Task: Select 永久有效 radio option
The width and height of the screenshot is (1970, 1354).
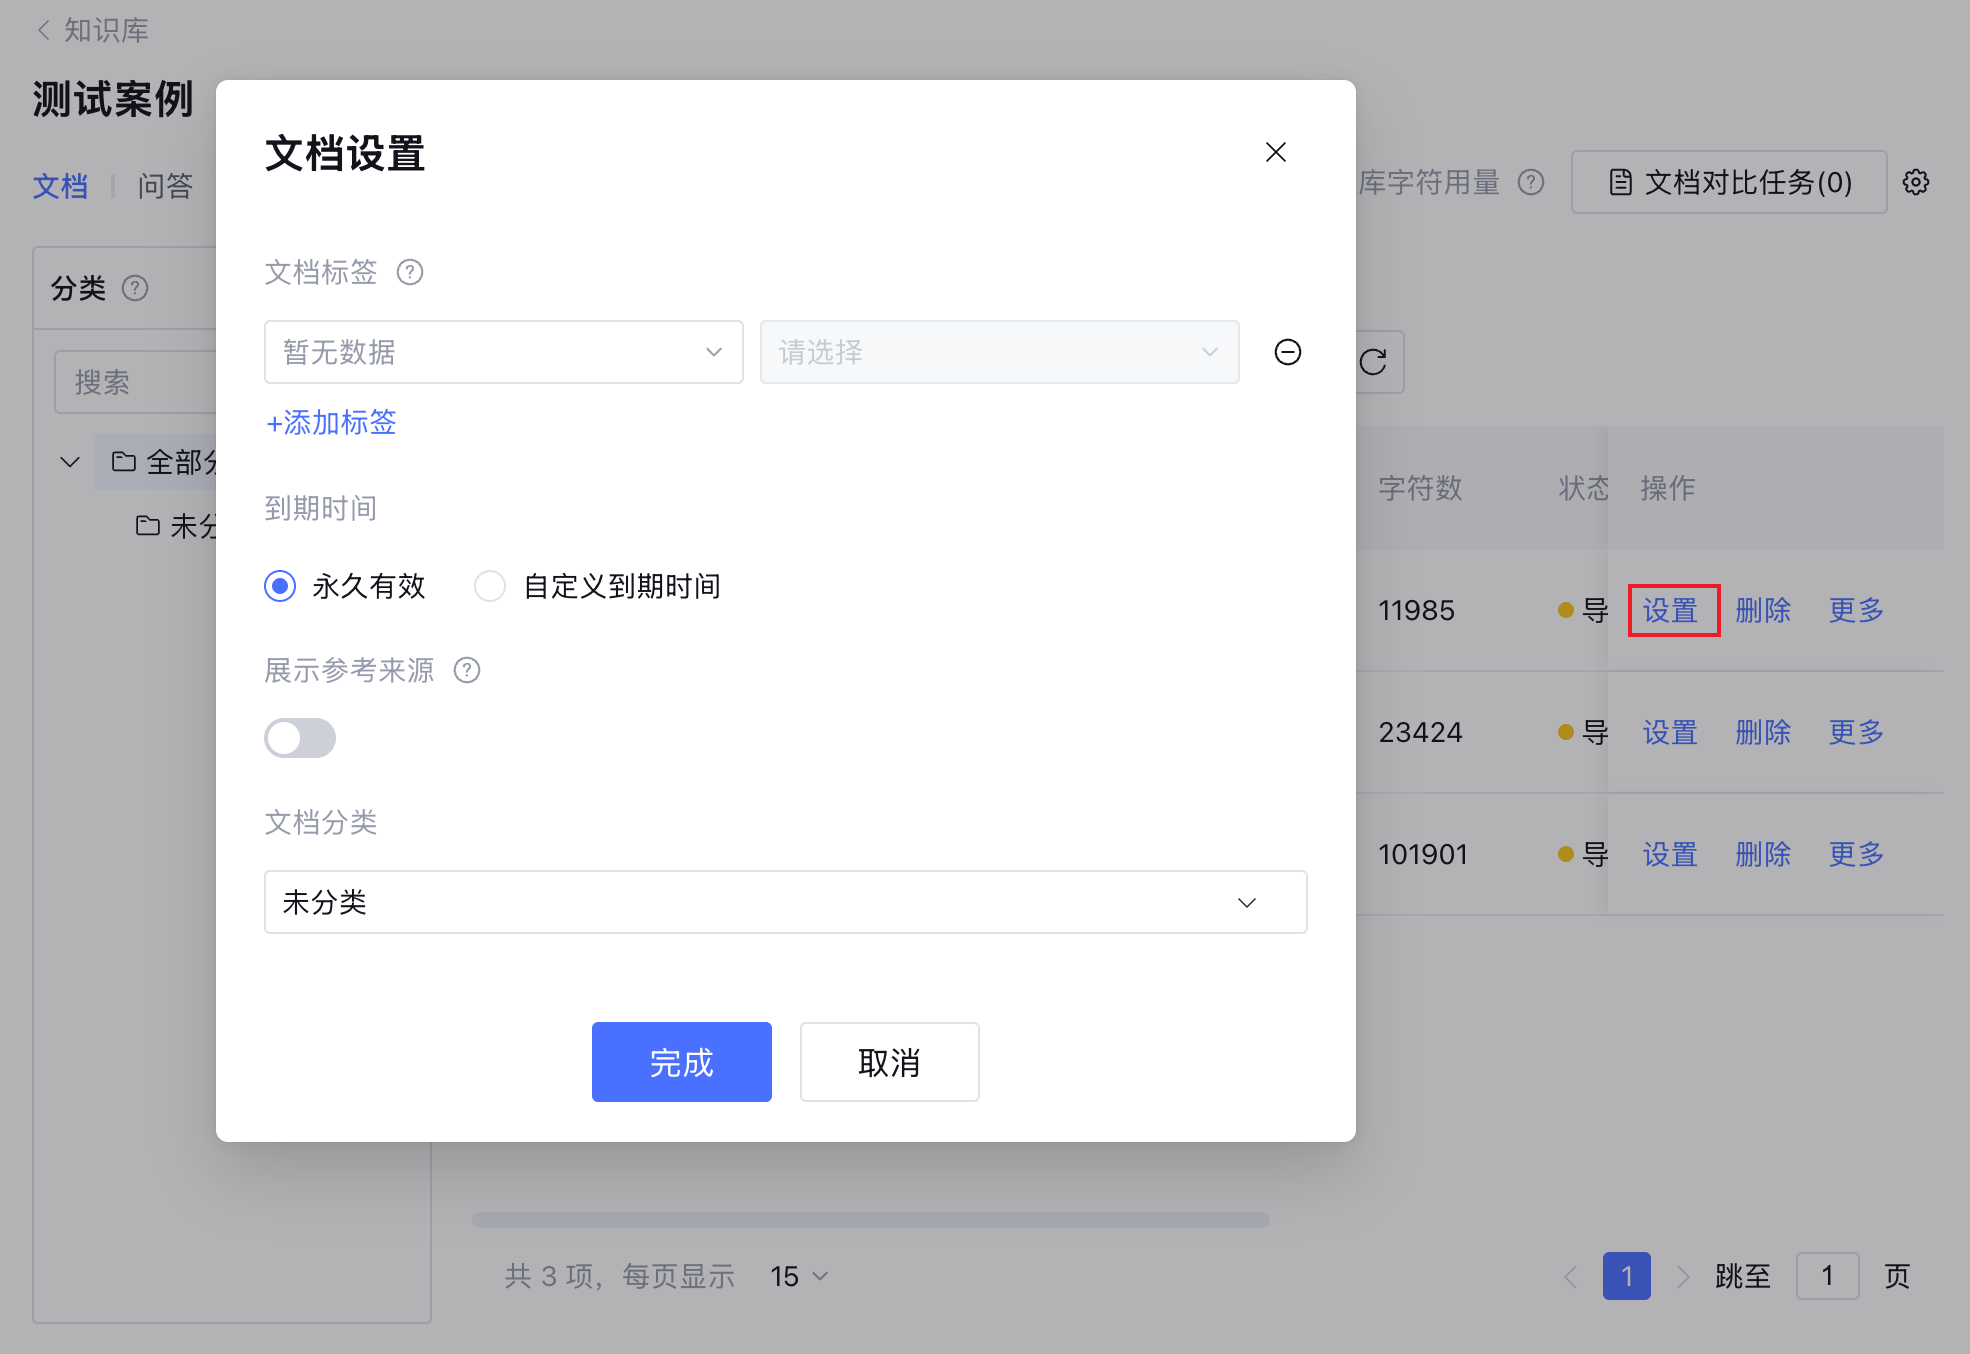Action: coord(280,586)
